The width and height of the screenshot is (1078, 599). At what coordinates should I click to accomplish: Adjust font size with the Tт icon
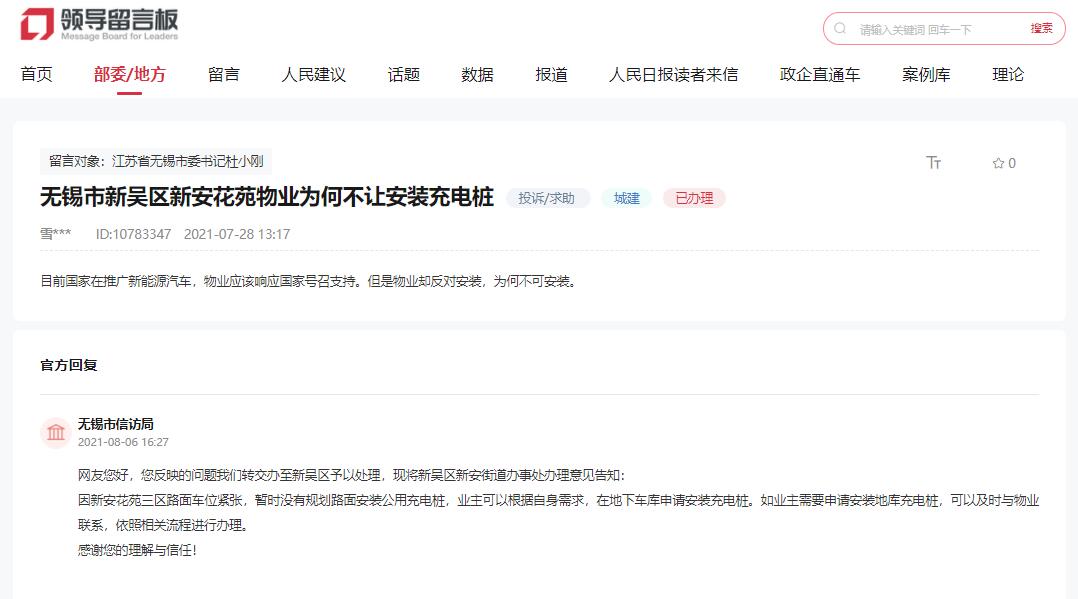point(933,163)
